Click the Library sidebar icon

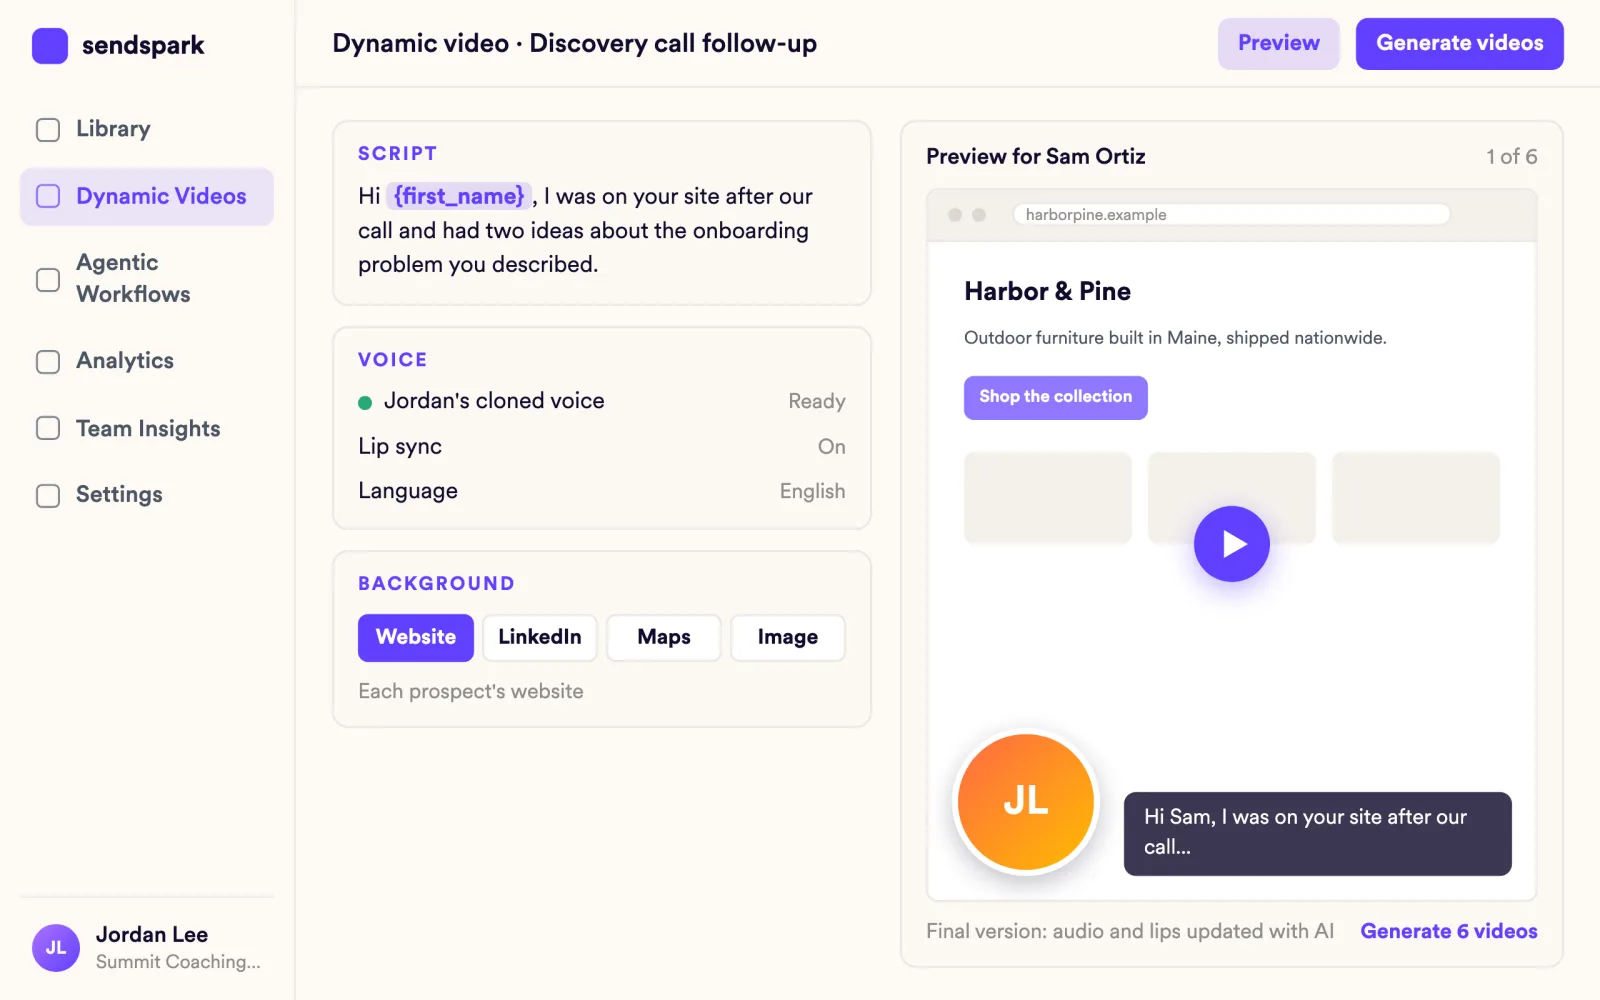[x=48, y=130]
